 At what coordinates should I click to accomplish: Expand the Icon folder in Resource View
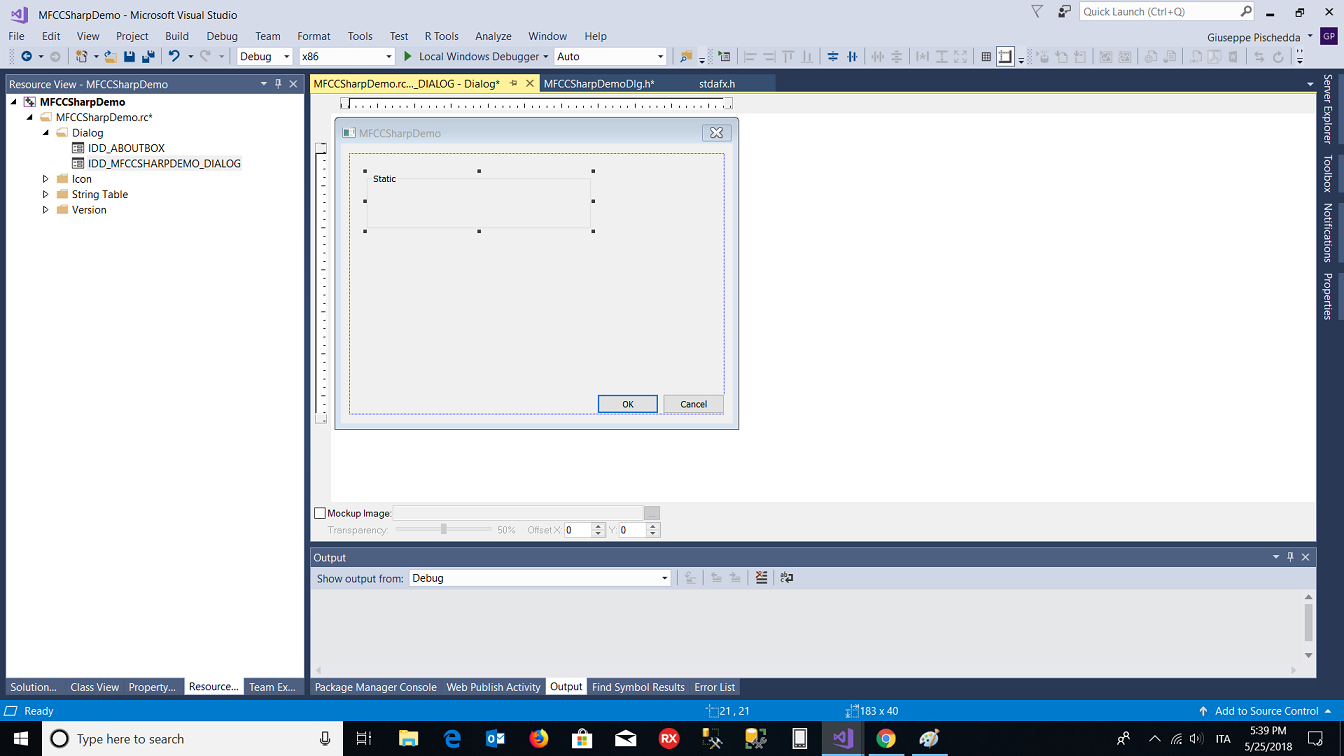point(46,179)
